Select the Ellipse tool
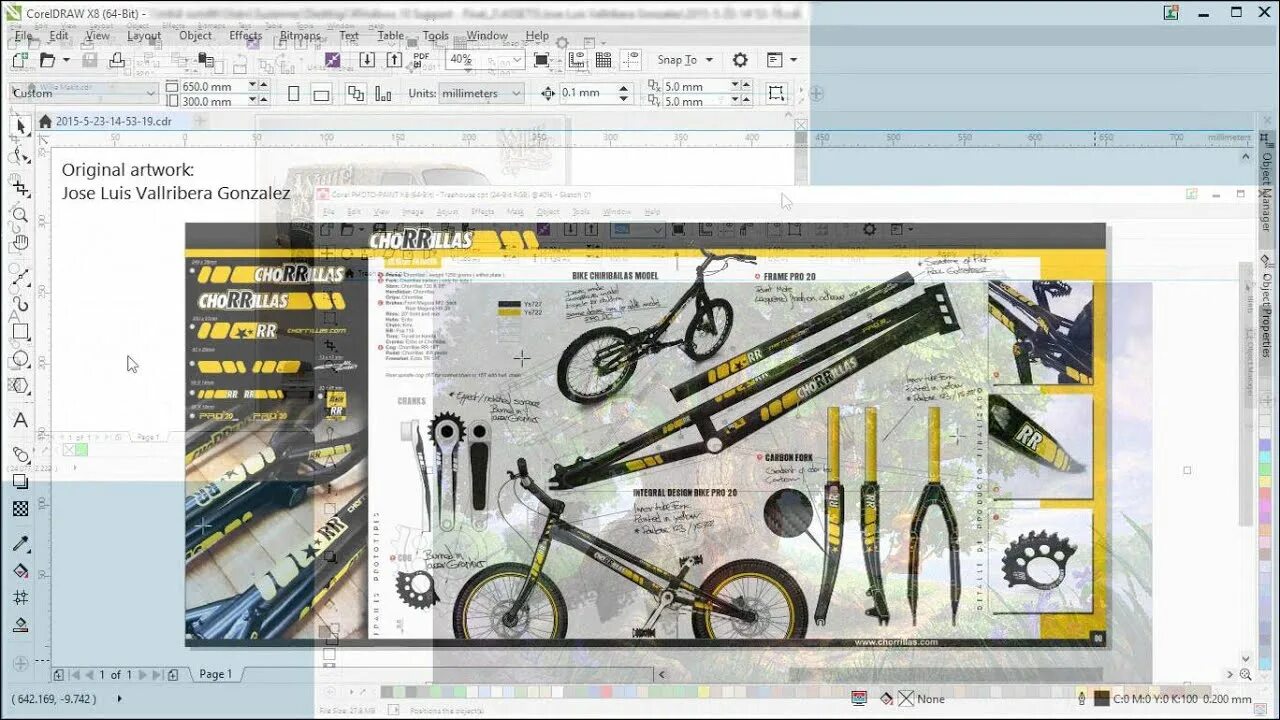 click(20, 359)
